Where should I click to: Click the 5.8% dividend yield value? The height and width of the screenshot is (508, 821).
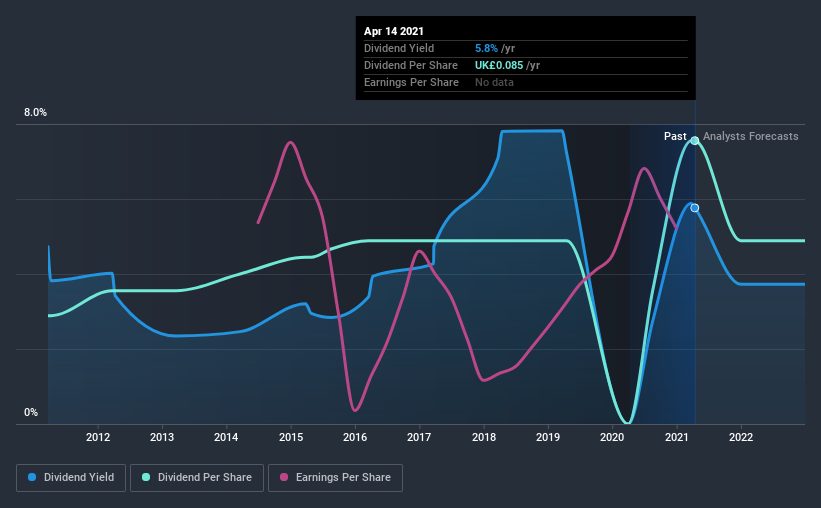click(486, 48)
